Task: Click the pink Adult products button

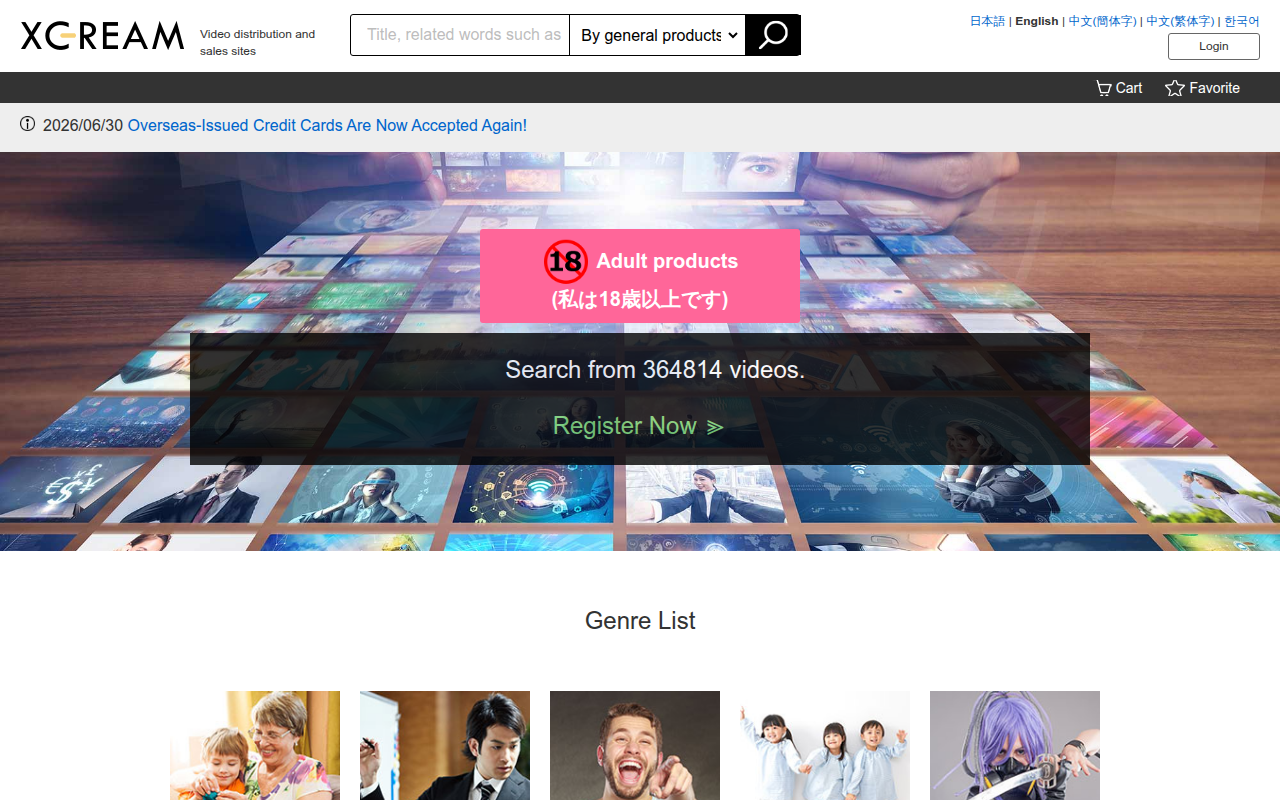Action: click(640, 276)
